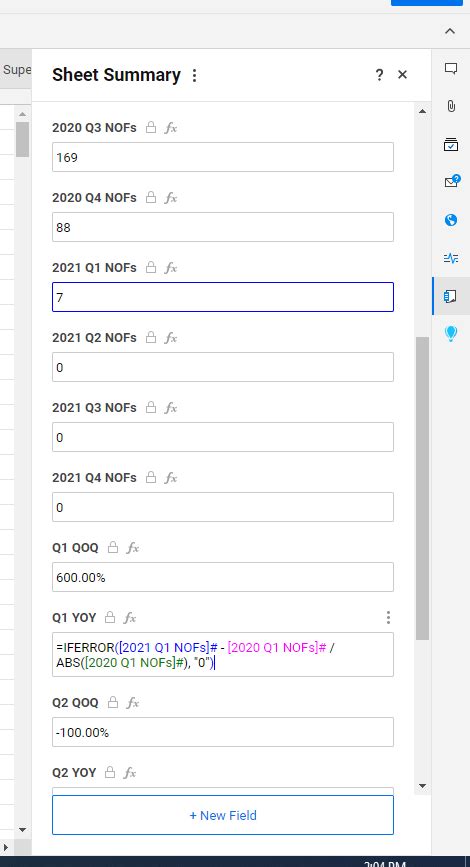This screenshot has width=470, height=867.
Task: Select the 2021 Q4 NOFs value field
Action: (223, 507)
